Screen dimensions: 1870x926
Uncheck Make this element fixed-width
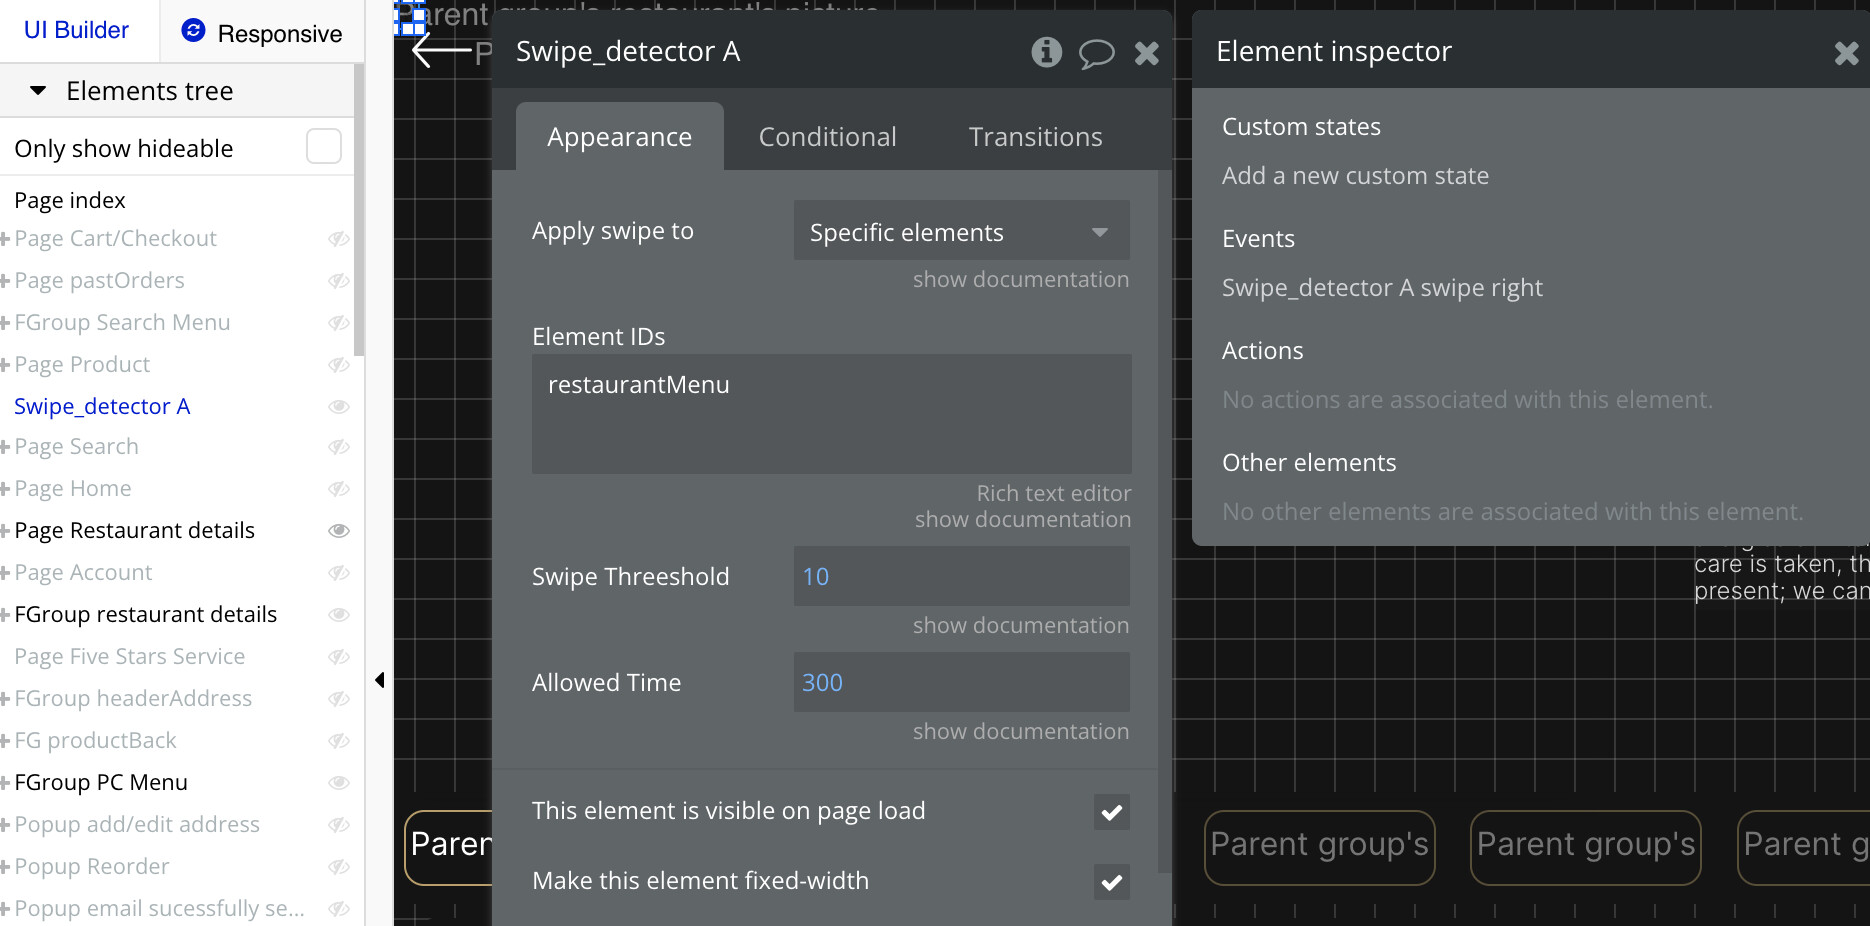1110,882
